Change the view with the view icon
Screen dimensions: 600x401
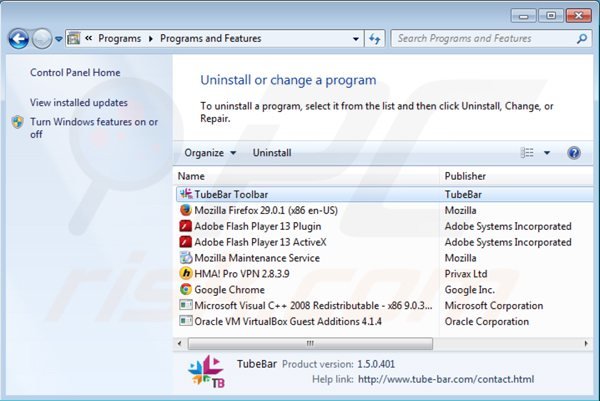point(527,153)
